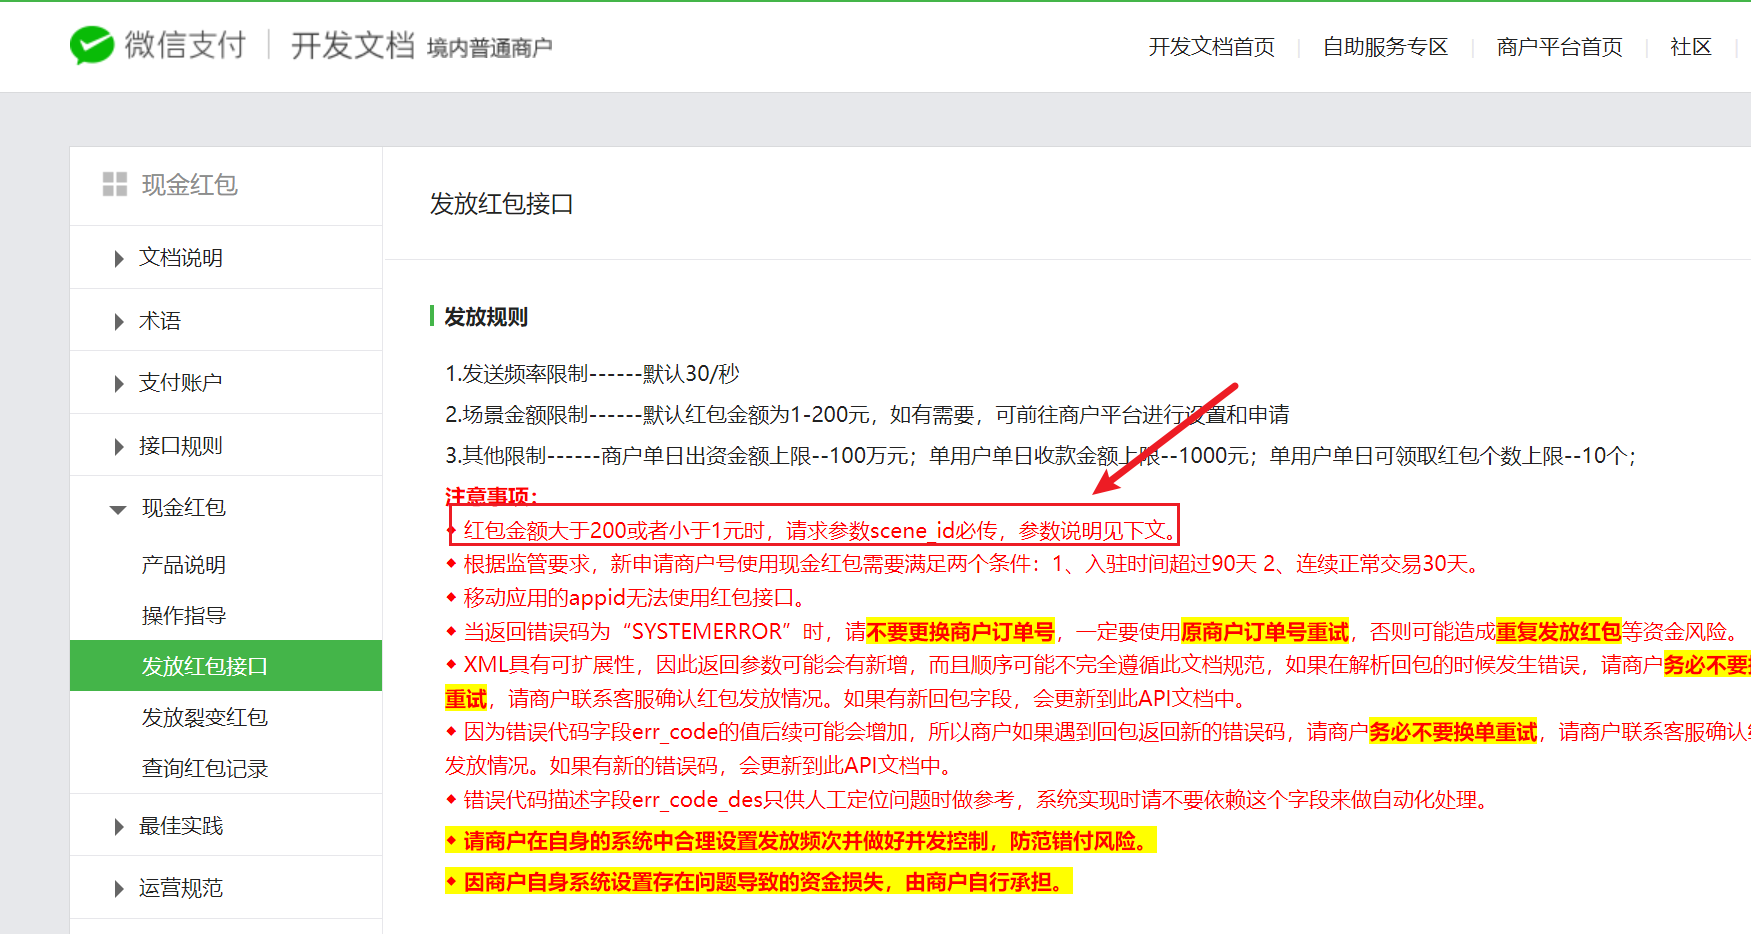Click the 境内普通商户 header label
1751x934 pixels.
(490, 48)
